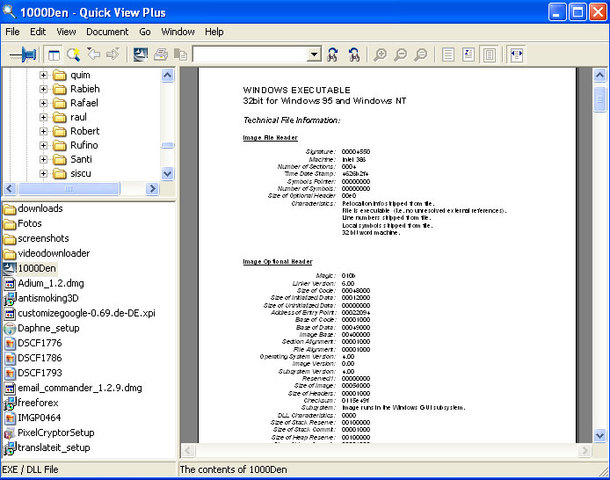Click the document vertical scroll thumb
The image size is (610, 480).
tap(600, 100)
